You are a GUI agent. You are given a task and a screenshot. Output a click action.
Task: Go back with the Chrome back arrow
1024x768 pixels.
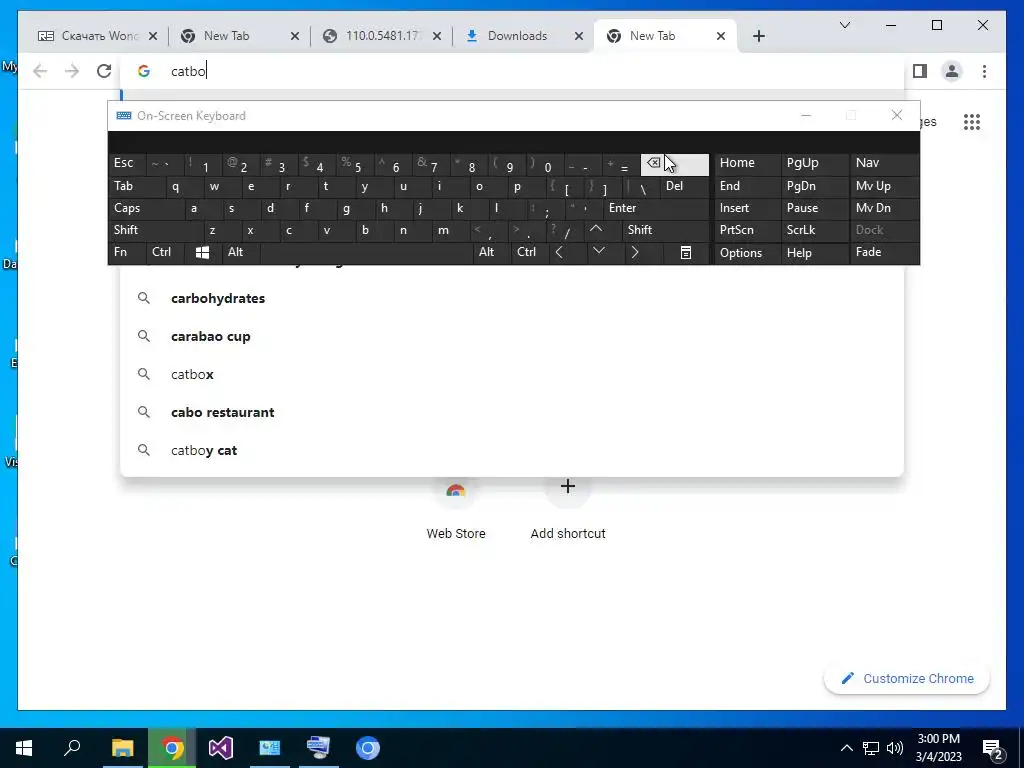click(x=40, y=71)
